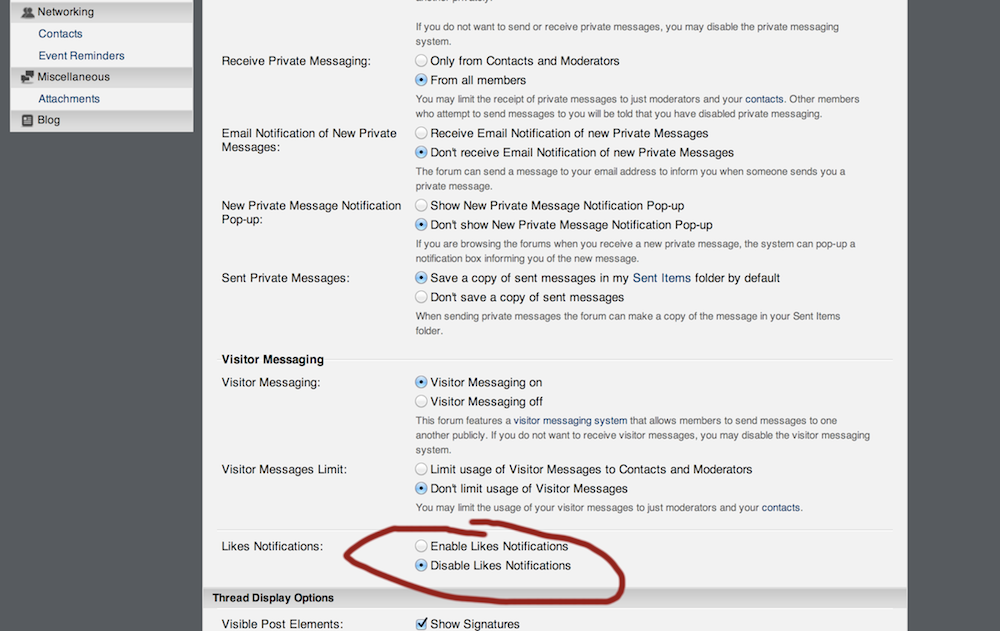Image resolution: width=1000 pixels, height=631 pixels.
Task: Open Event Reminders in sidebar
Action: coord(81,56)
